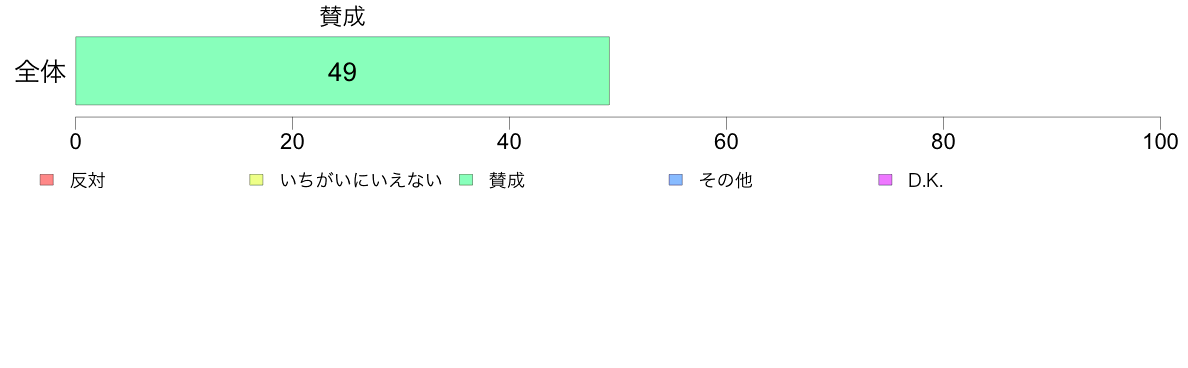Select the D.K. legend label
1188x368 pixels.
pyautogui.click(x=926, y=181)
